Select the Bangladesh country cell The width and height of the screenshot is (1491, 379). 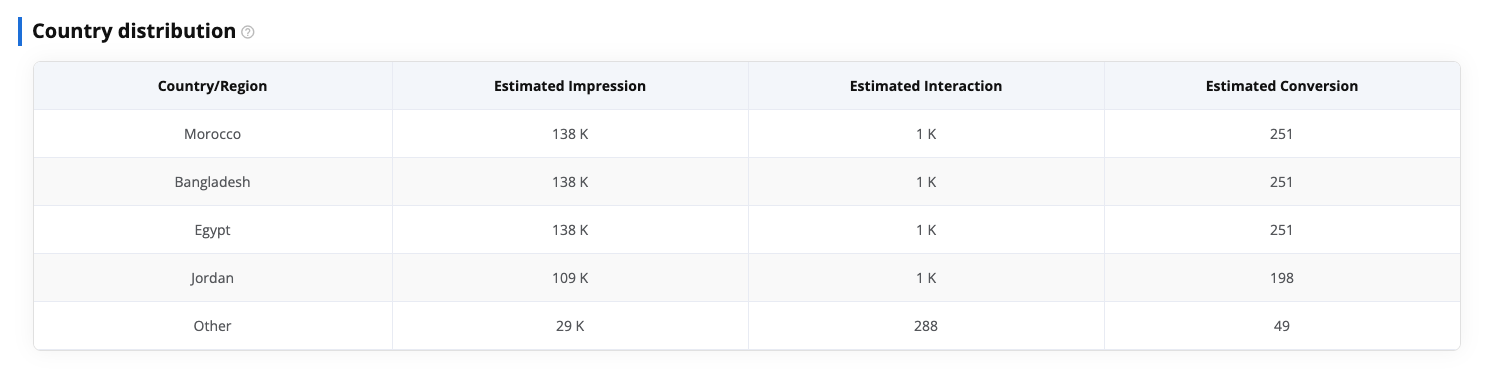click(213, 182)
